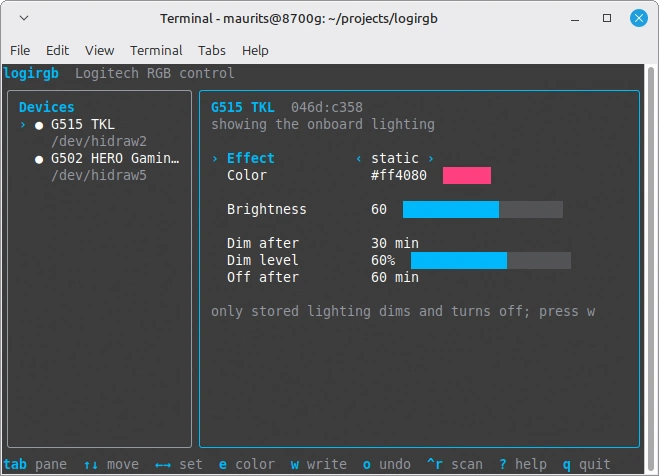Click the Dim level slider bar

click(490, 260)
